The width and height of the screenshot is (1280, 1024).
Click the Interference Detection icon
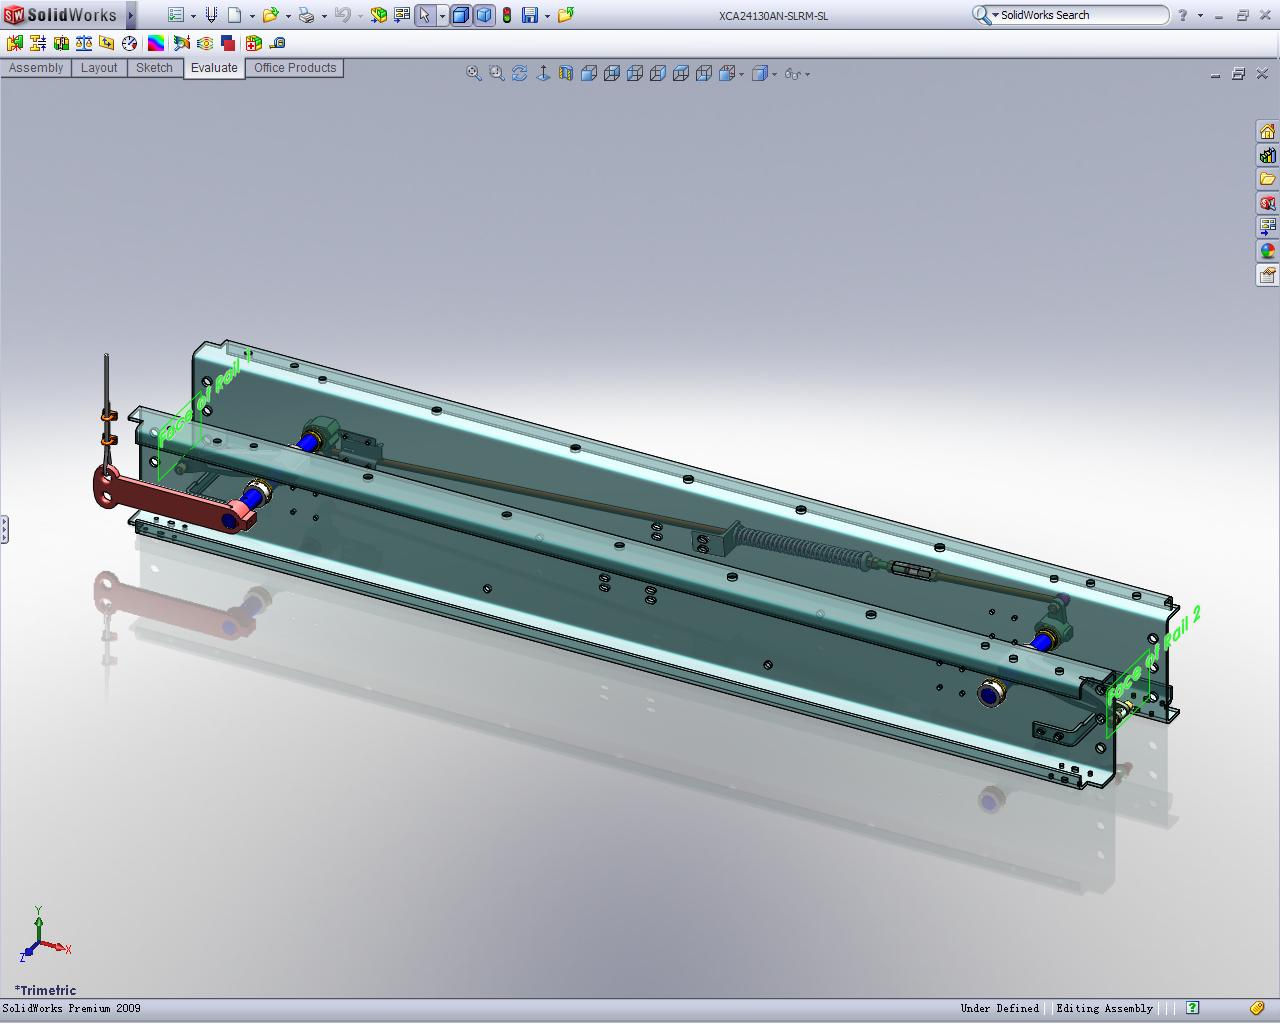pos(14,43)
